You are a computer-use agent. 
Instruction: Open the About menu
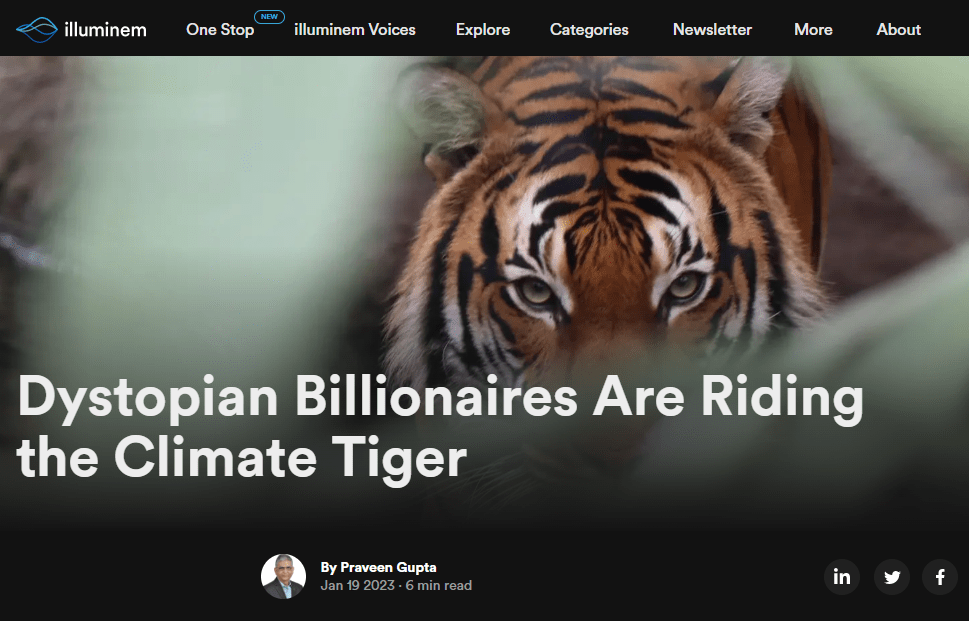point(899,30)
